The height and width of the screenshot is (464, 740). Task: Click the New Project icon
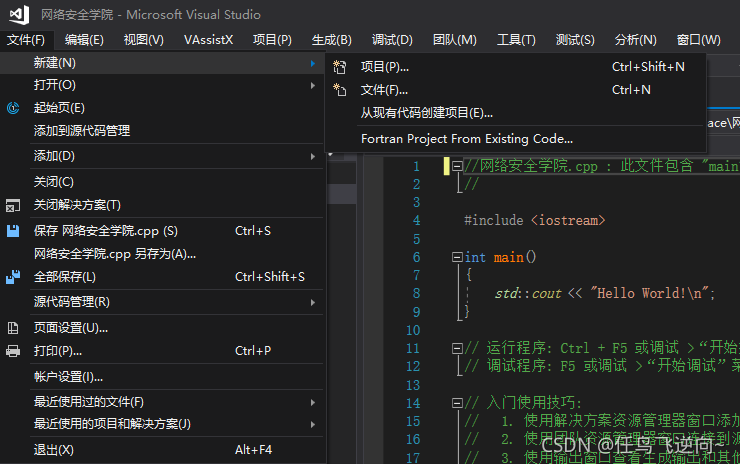click(339, 67)
